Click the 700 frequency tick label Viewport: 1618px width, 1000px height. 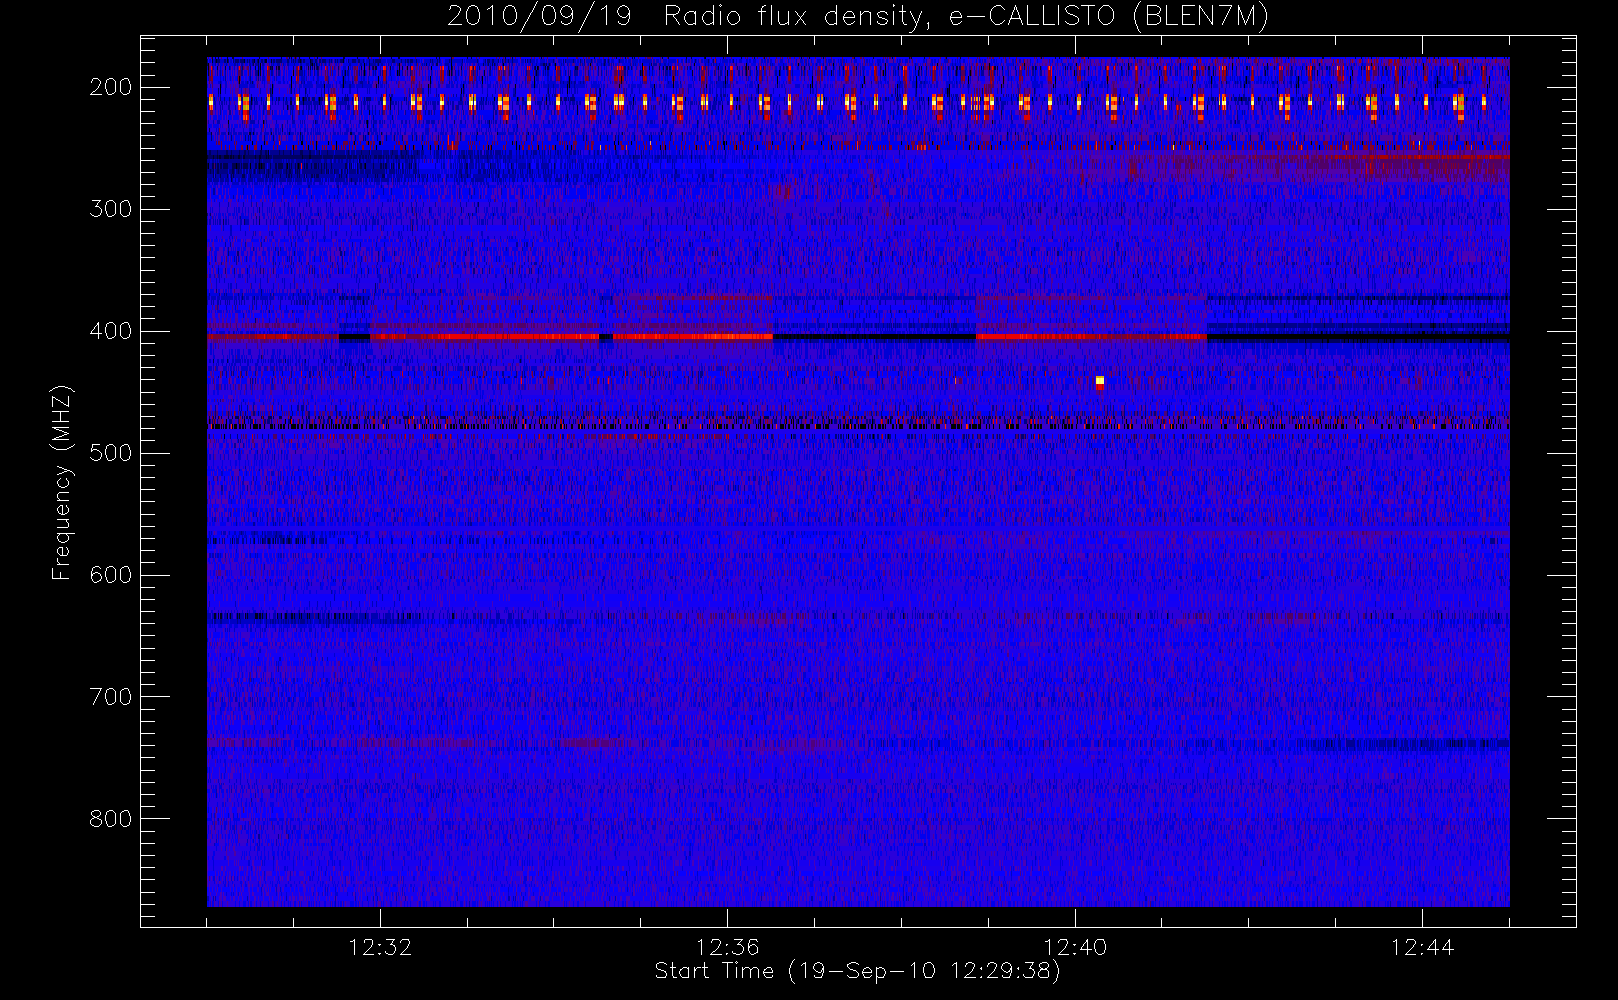coord(110,697)
